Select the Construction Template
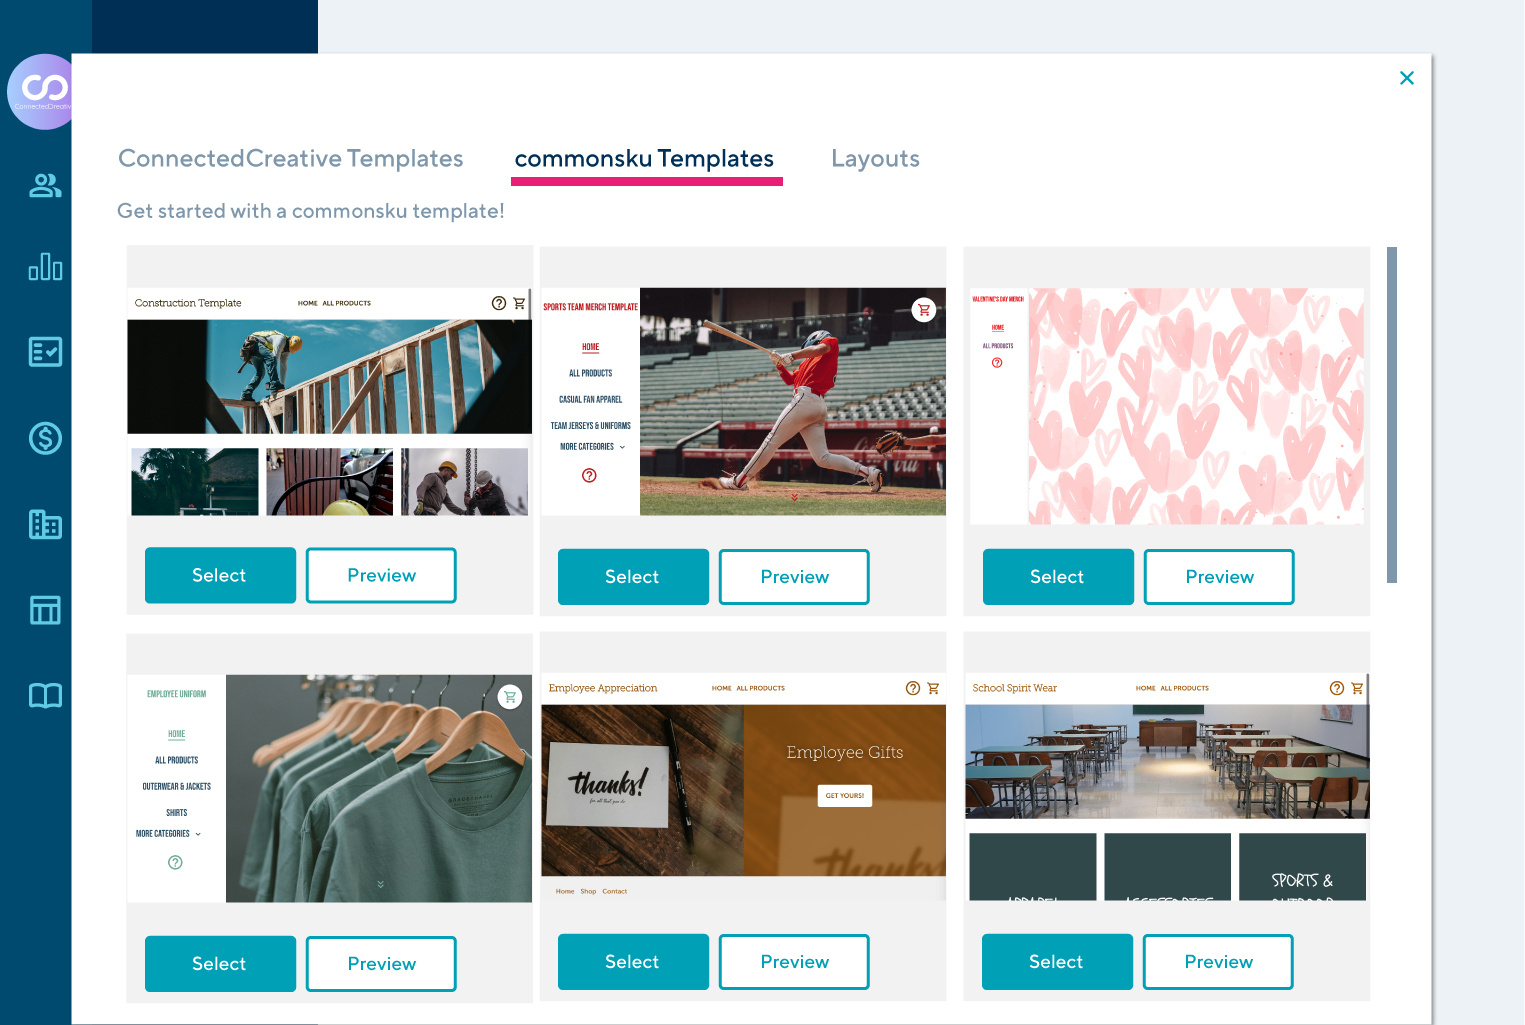Image resolution: width=1525 pixels, height=1025 pixels. (220, 575)
